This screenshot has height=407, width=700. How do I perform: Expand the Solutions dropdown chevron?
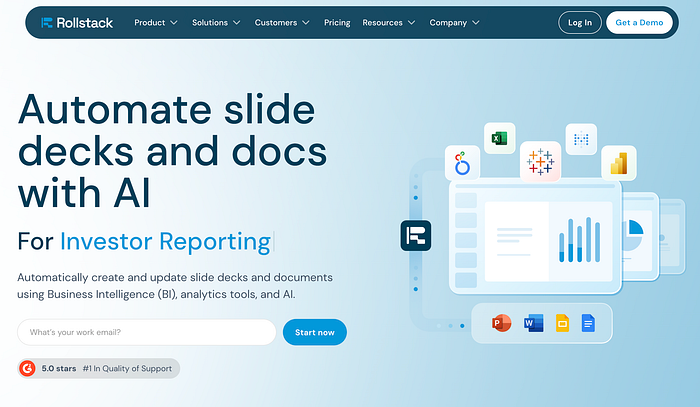coord(237,23)
